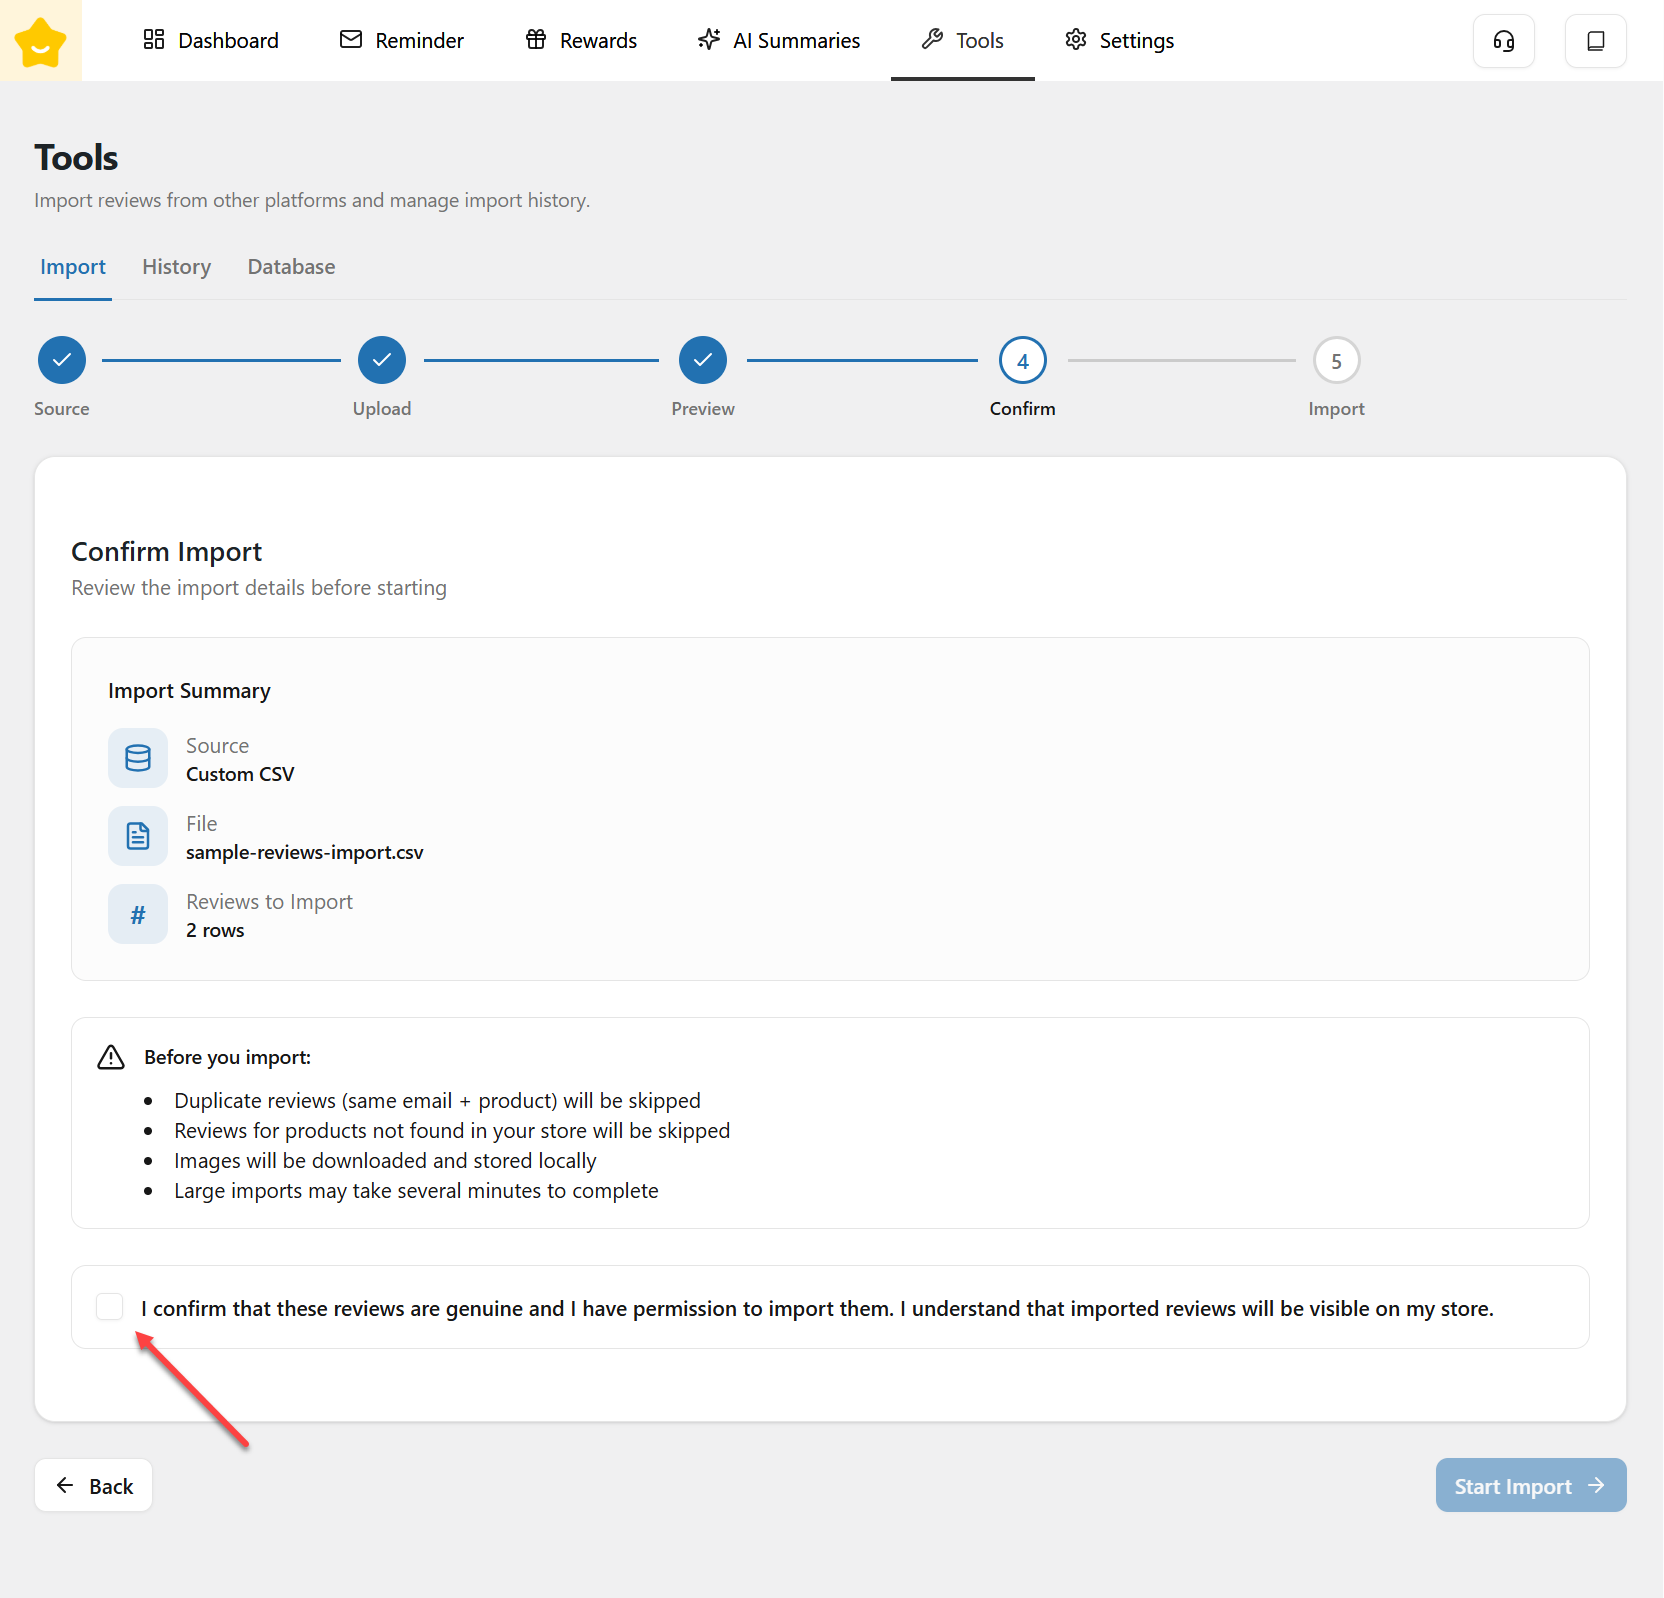Open Settings in the navigation bar
This screenshot has width=1664, height=1598.
pos(1119,41)
